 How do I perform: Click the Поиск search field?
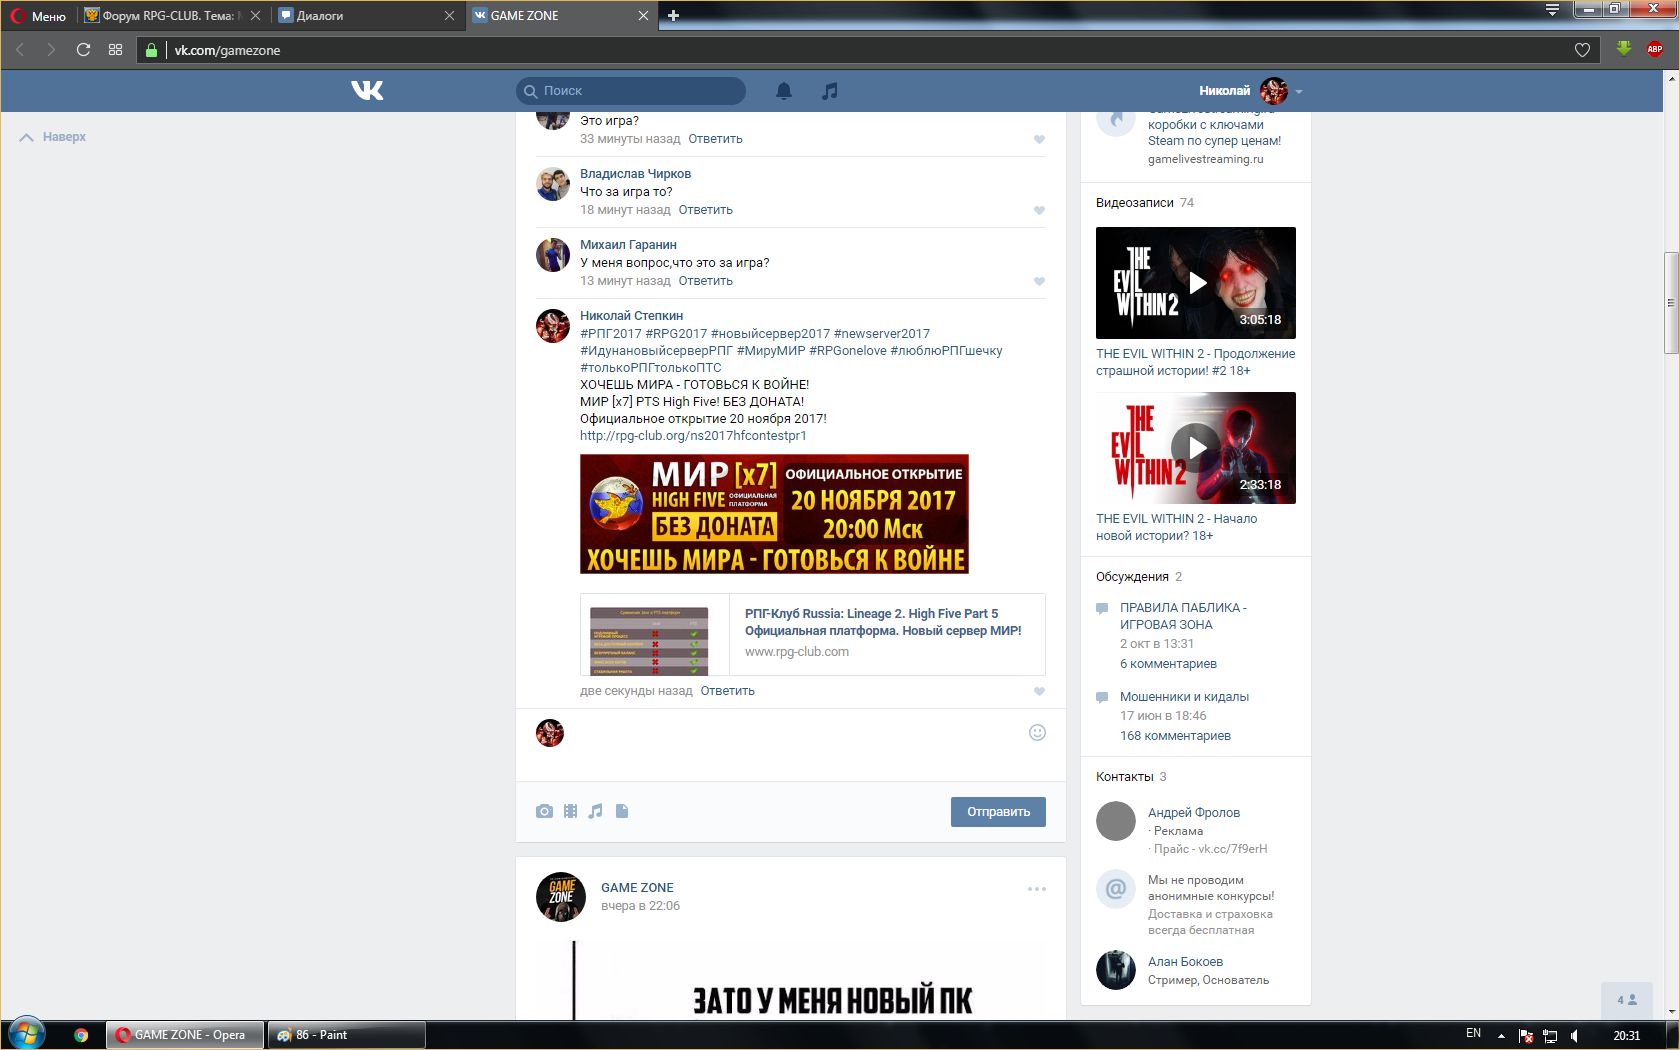(631, 91)
